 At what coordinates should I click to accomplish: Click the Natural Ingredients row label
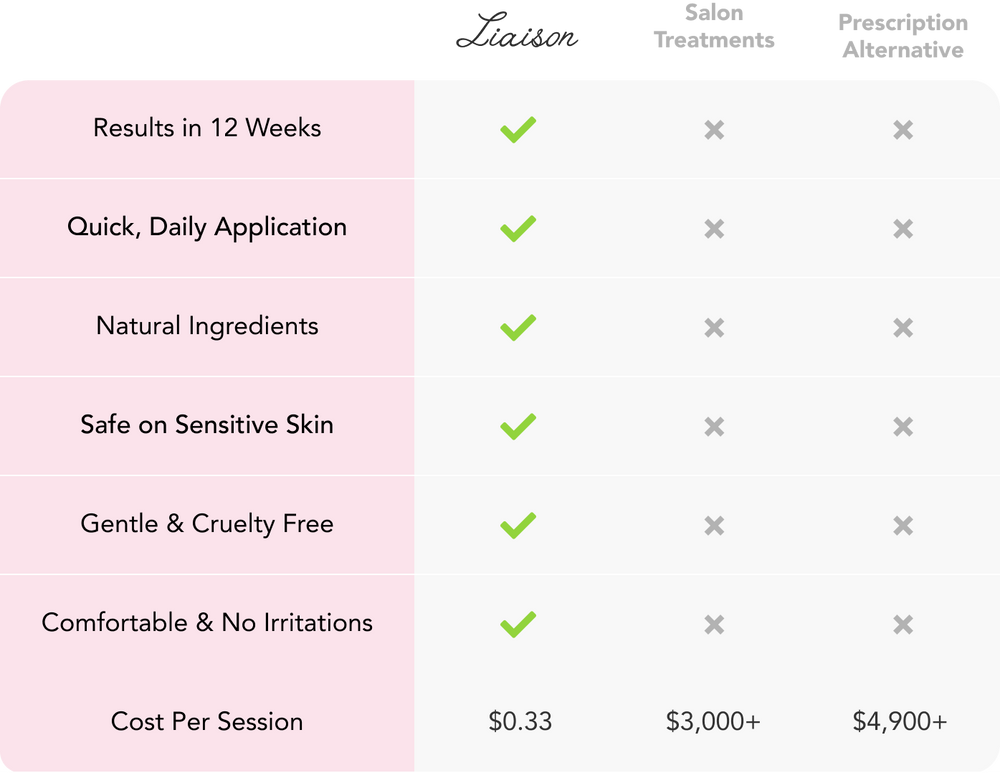pos(207,326)
